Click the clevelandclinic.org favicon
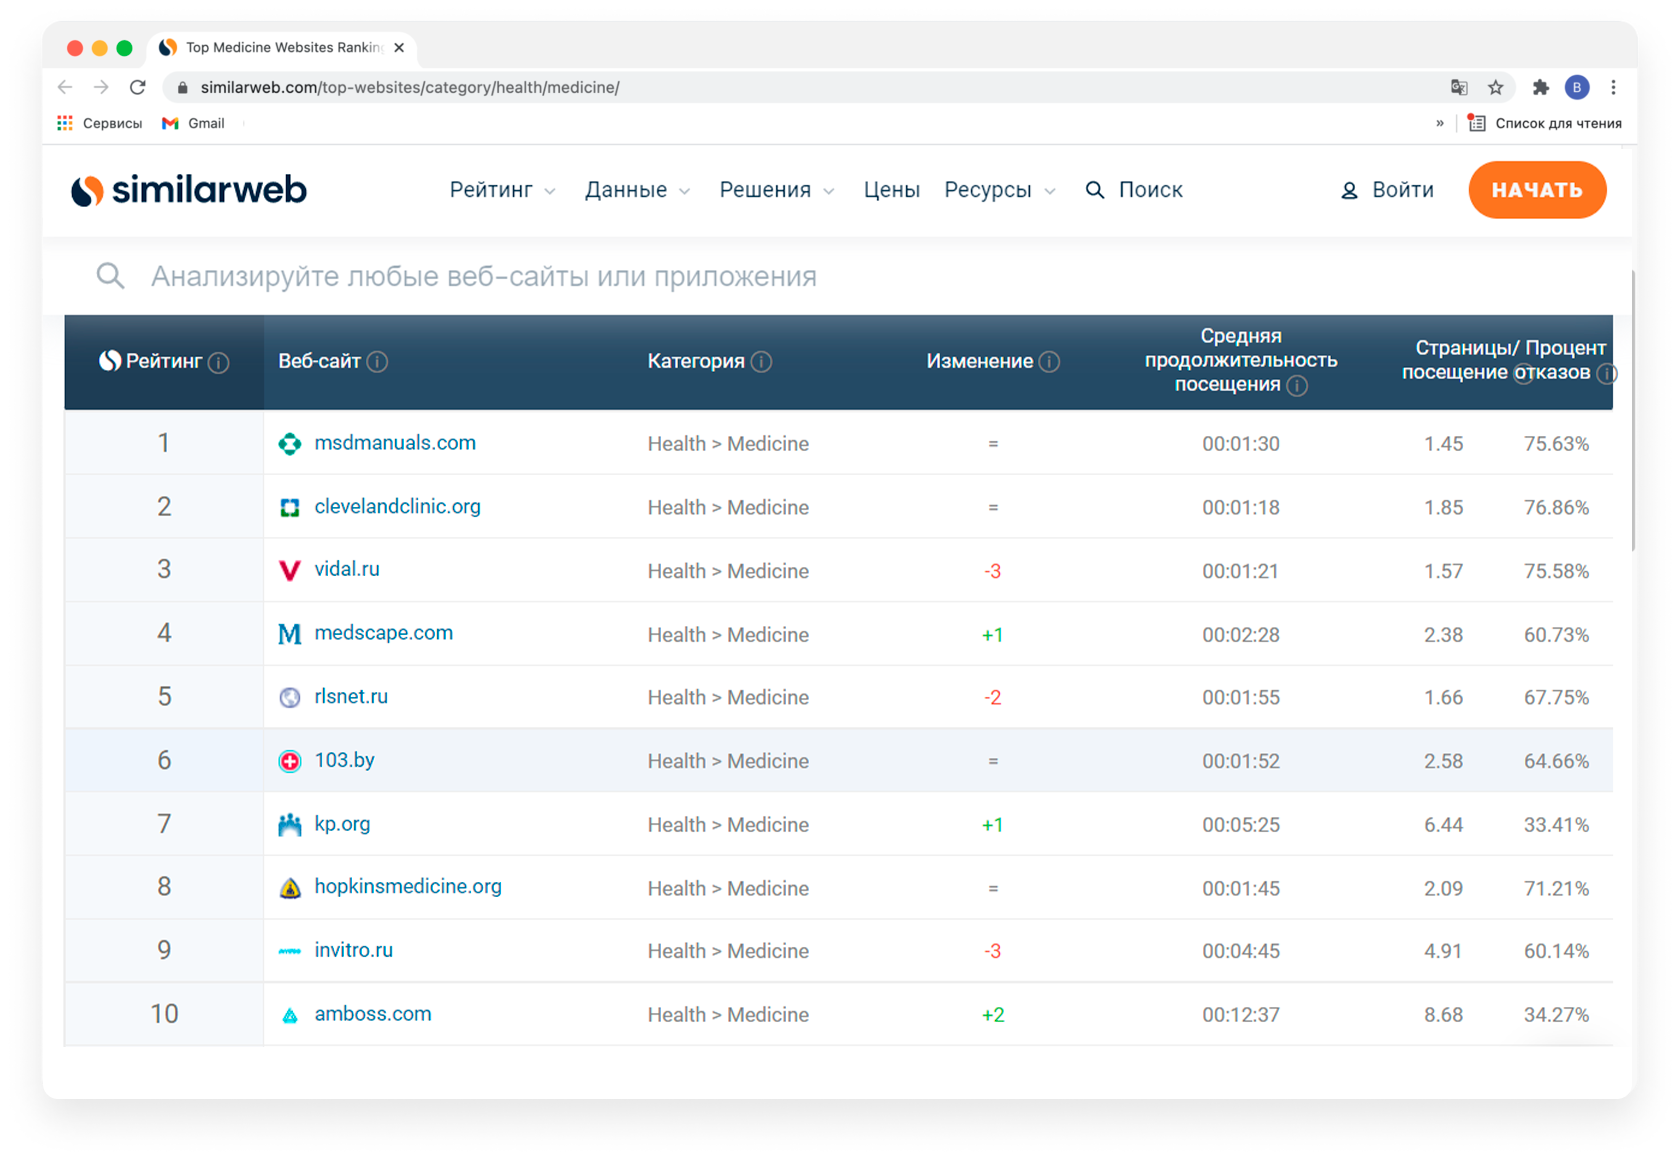Viewport: 1680px width, 1160px height. tap(290, 508)
